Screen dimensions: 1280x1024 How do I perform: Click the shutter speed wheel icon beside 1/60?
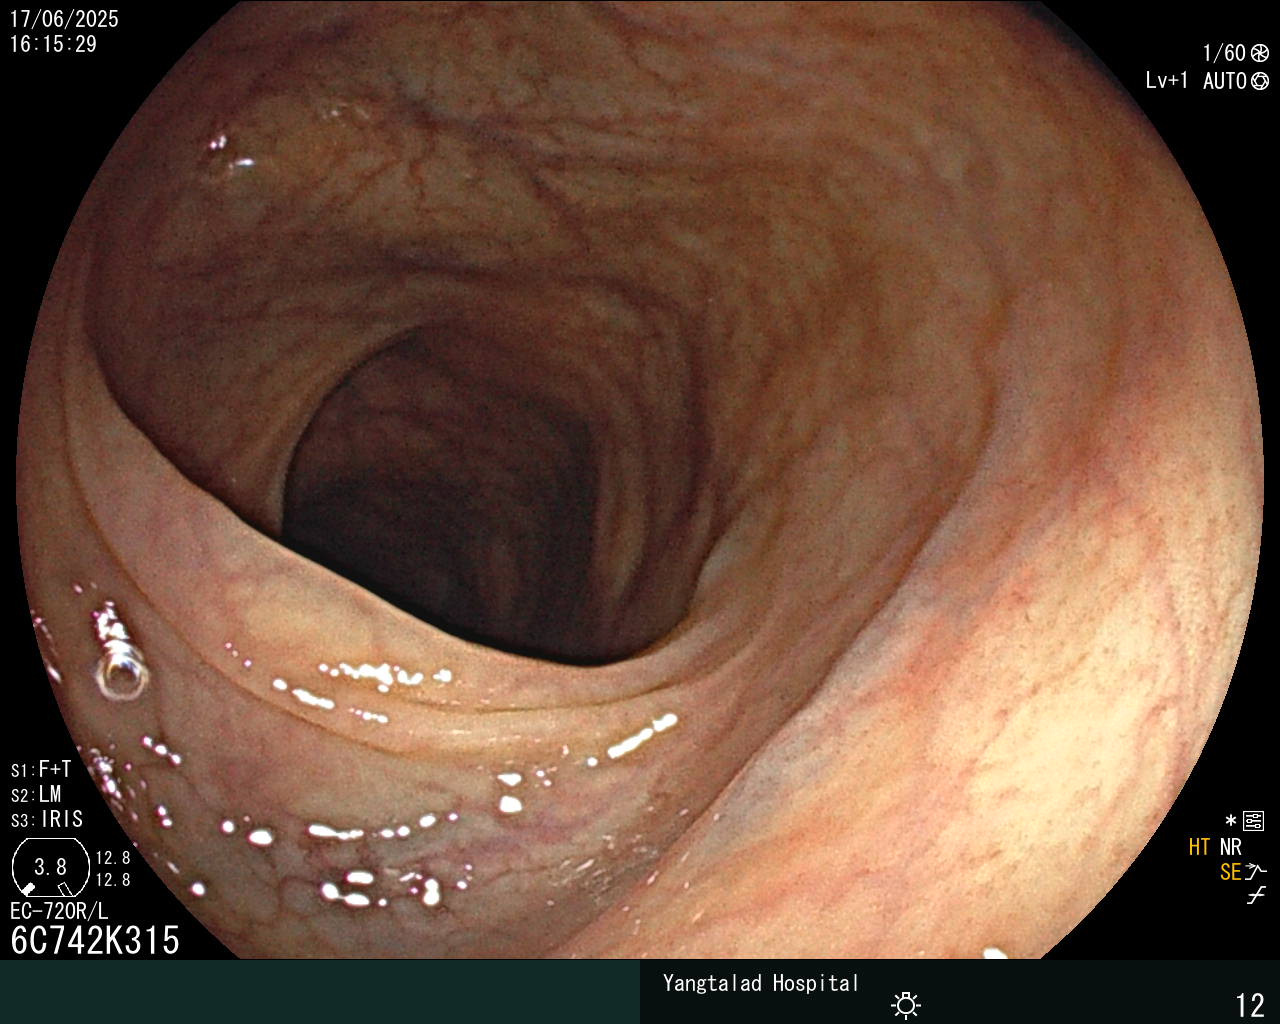[x=1260, y=54]
